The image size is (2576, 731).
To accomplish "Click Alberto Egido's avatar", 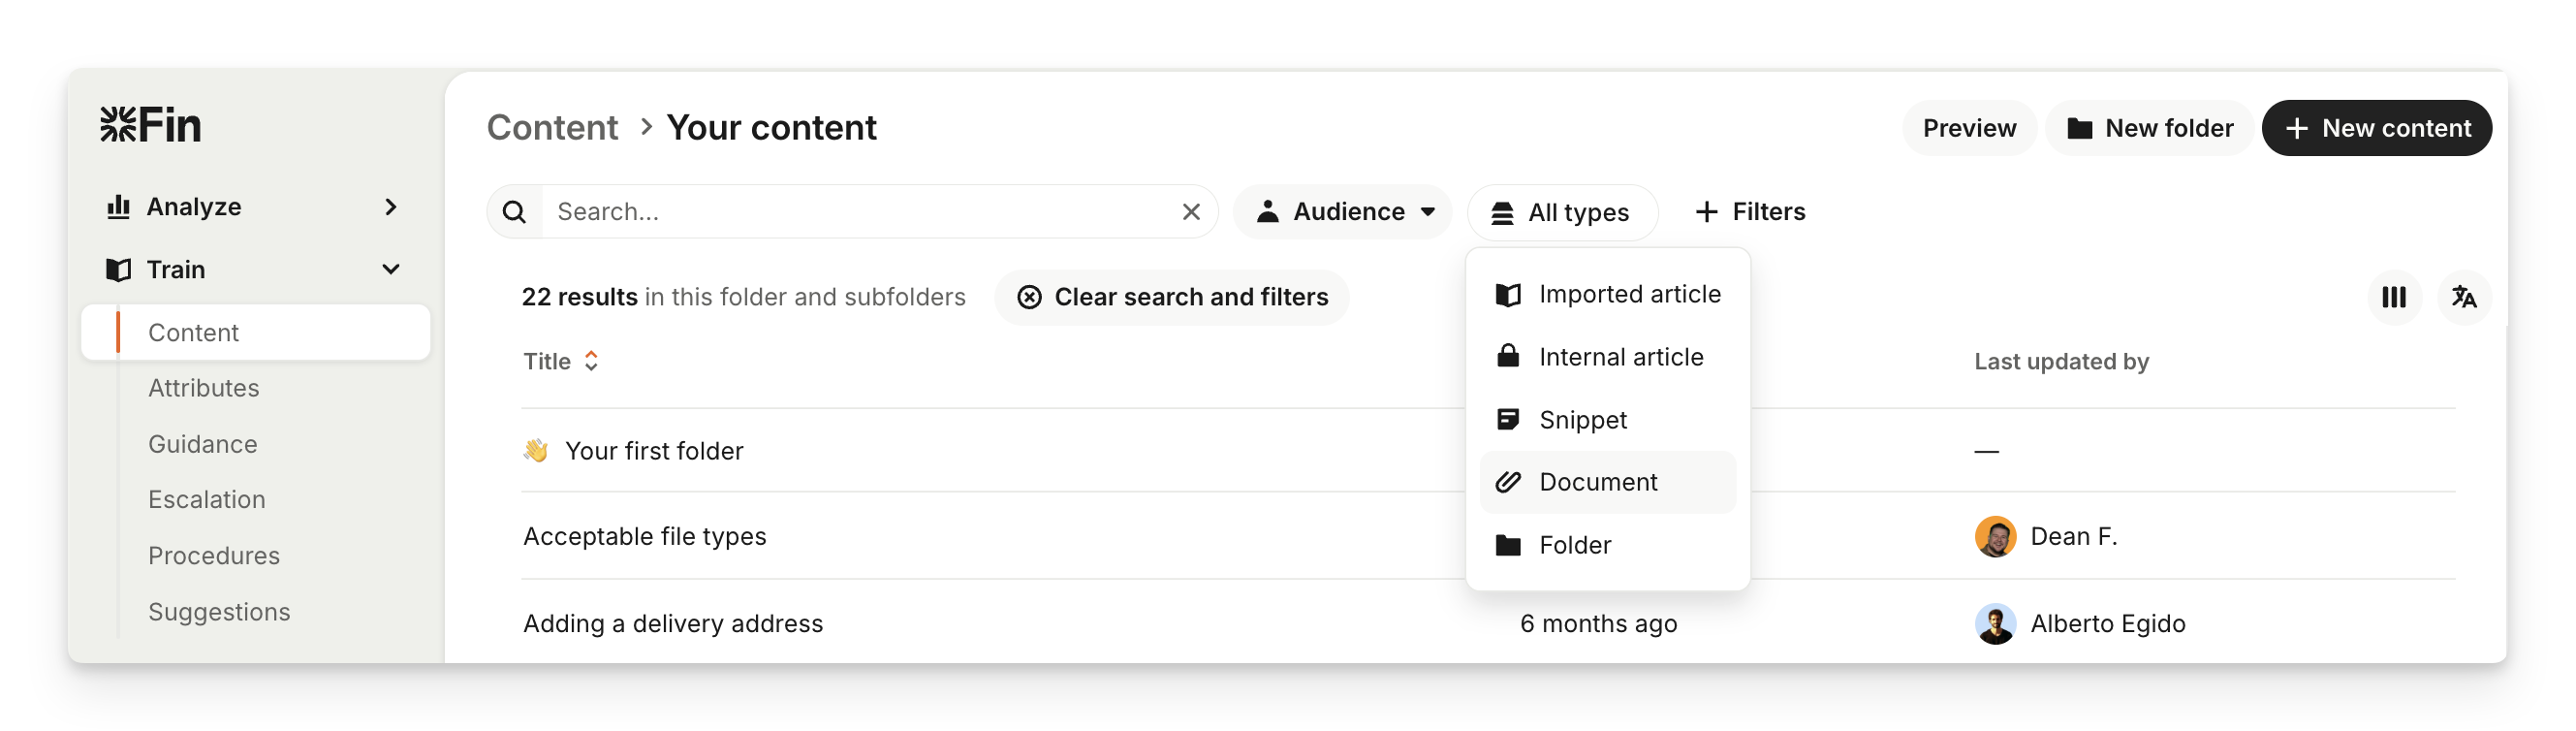I will (x=1994, y=624).
